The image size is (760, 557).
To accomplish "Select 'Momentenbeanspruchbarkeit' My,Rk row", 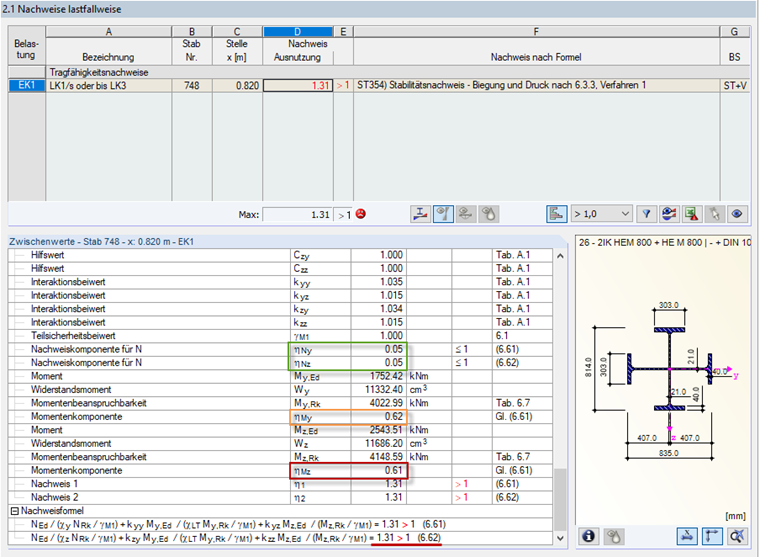I will pos(280,403).
